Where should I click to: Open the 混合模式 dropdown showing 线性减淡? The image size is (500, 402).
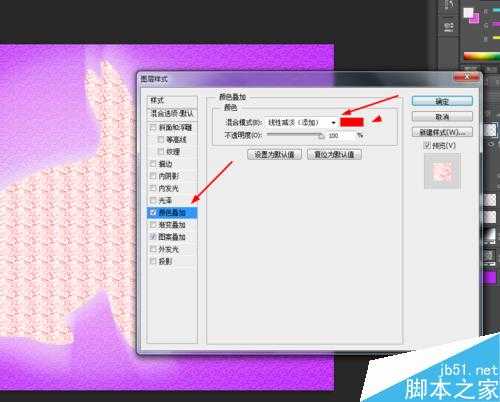pos(302,123)
